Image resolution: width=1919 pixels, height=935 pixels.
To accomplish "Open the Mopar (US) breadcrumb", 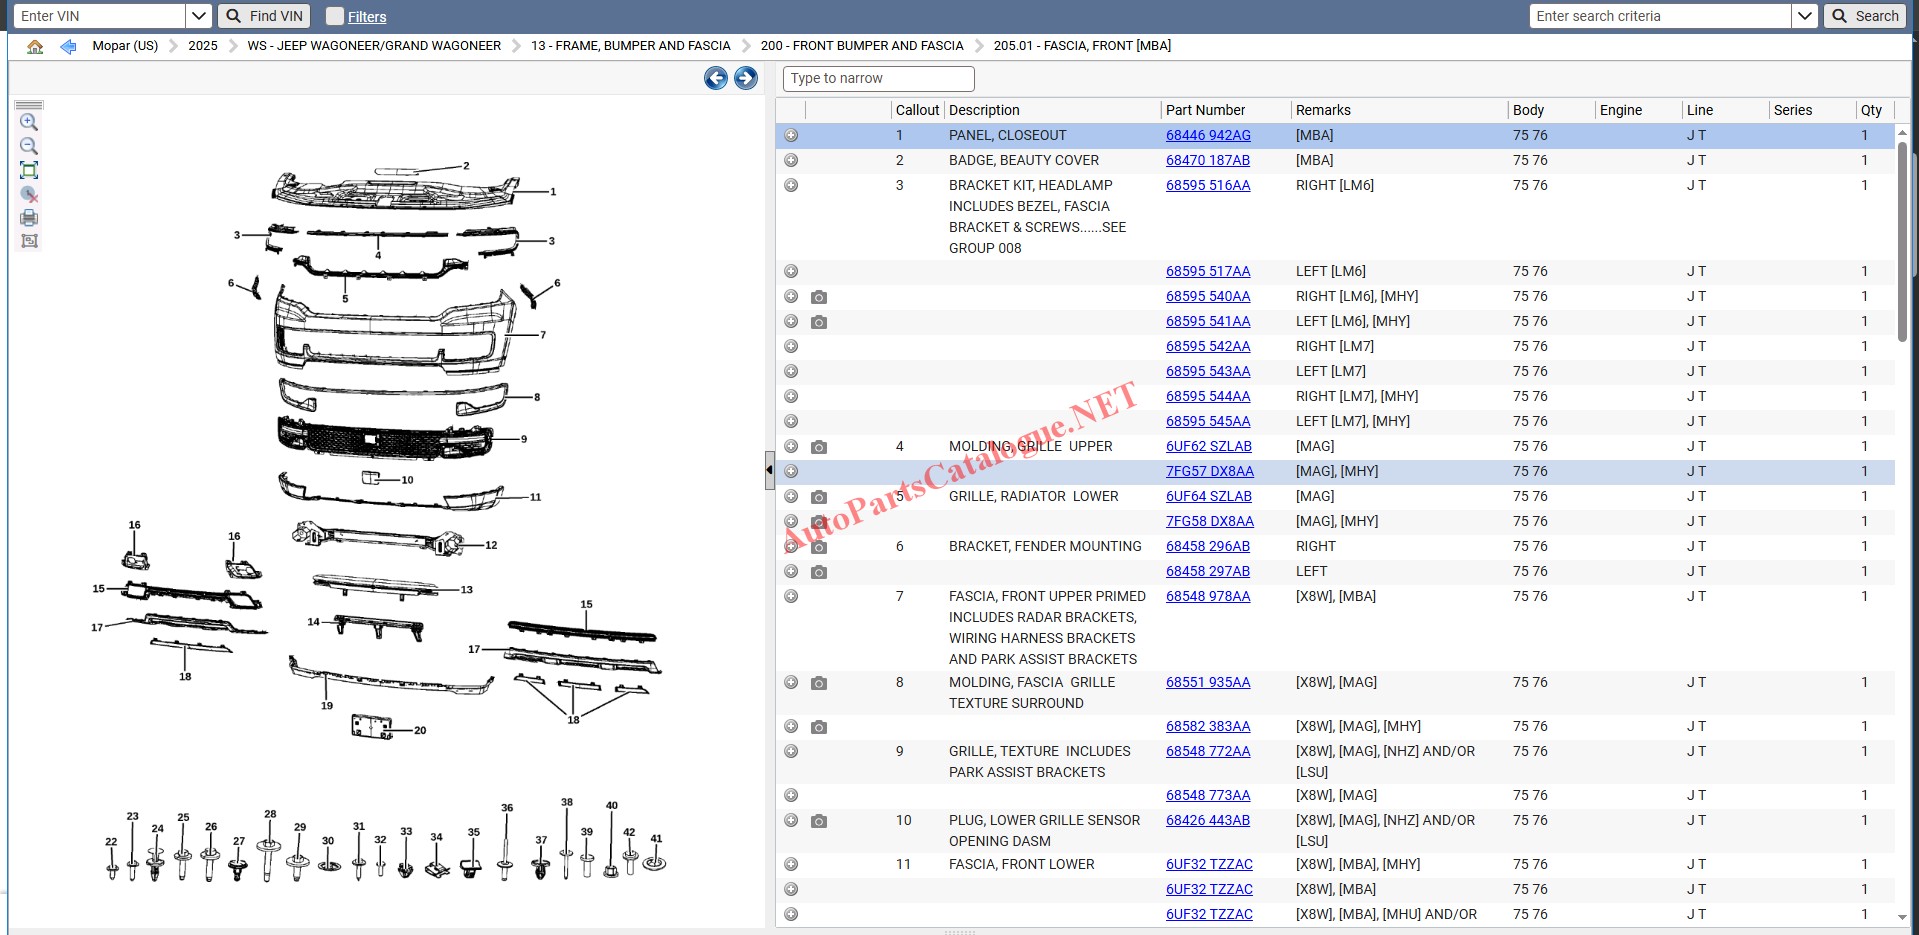I will point(125,46).
